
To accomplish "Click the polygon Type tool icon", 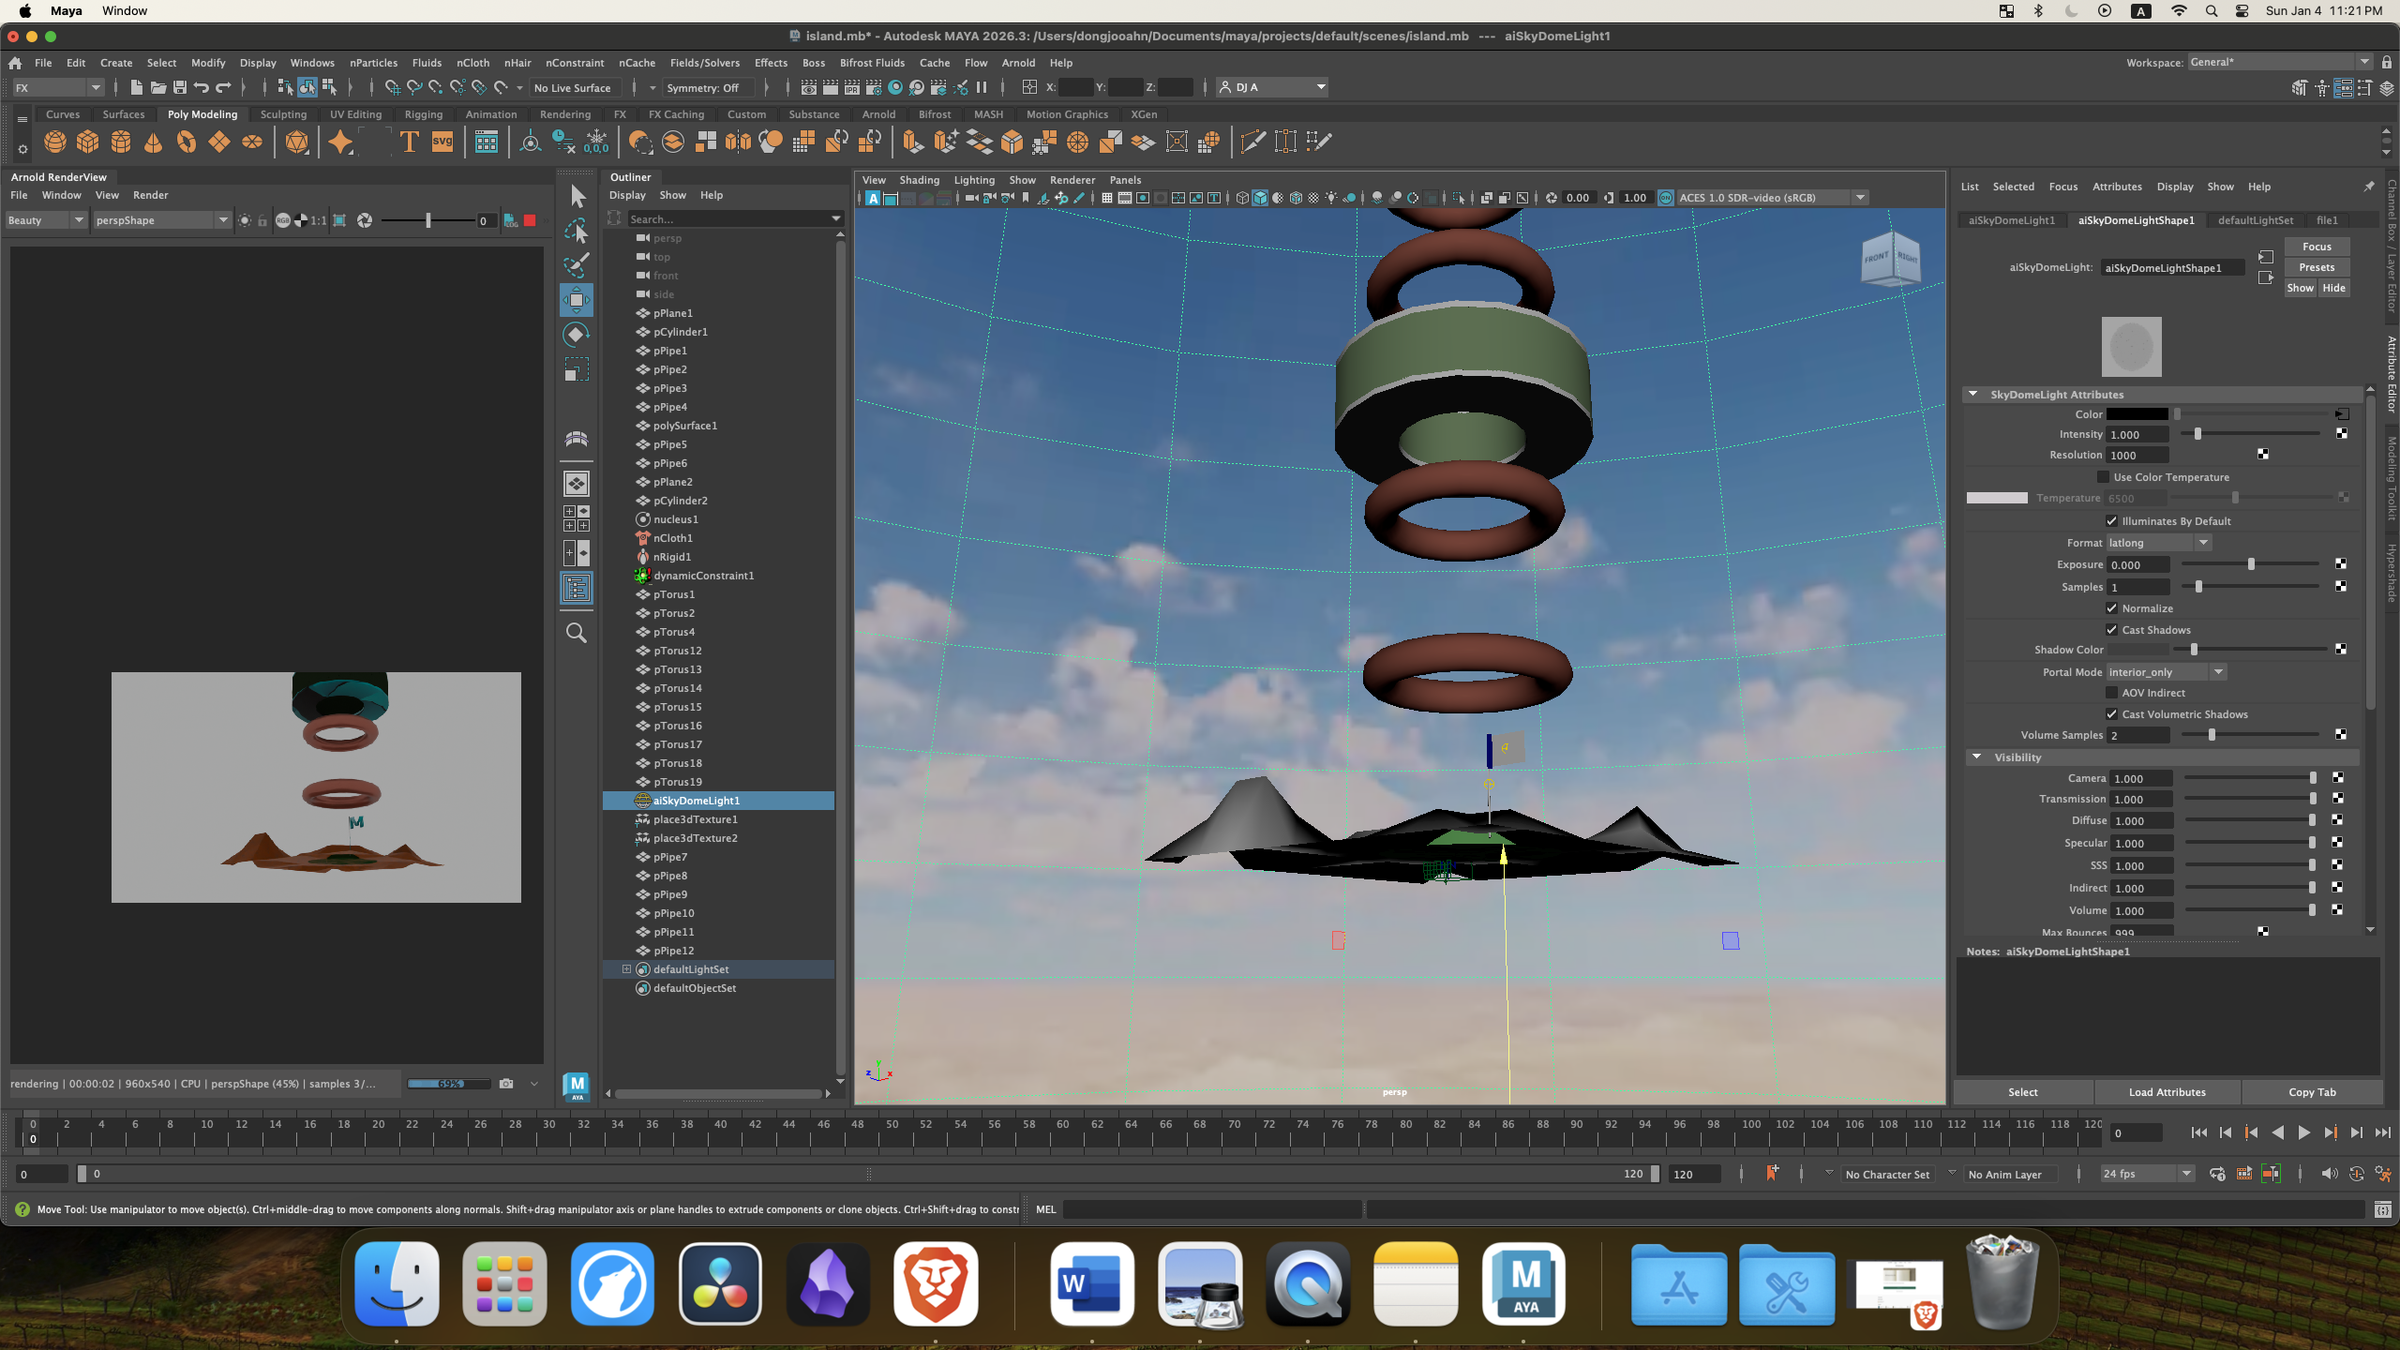I will (409, 142).
